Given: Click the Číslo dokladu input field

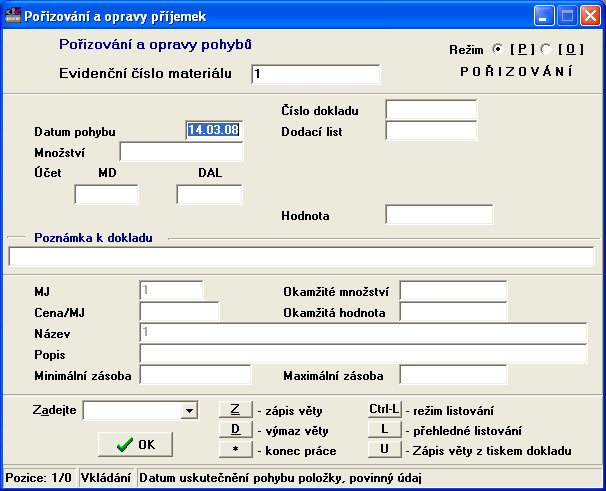Looking at the screenshot, I should (431, 110).
